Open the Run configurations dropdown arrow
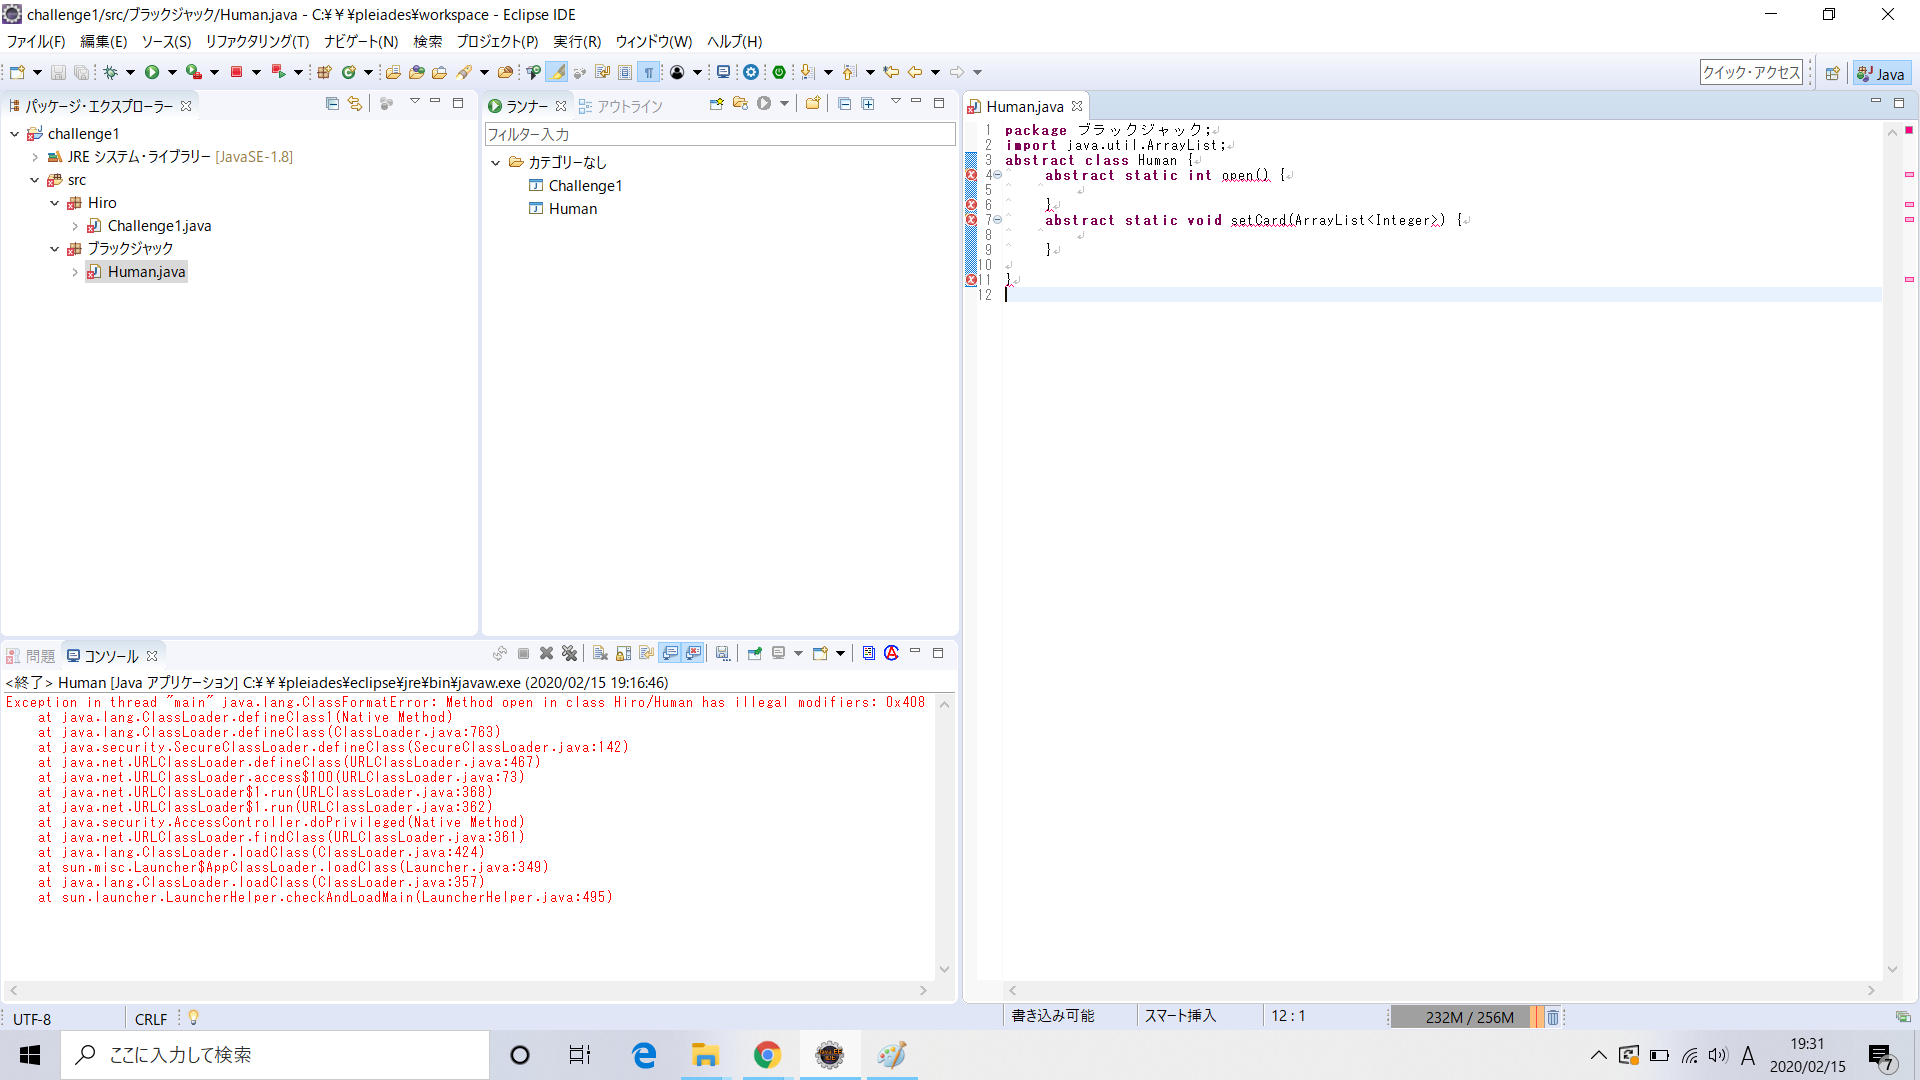Viewport: 1920px width, 1080px height. 170,72
